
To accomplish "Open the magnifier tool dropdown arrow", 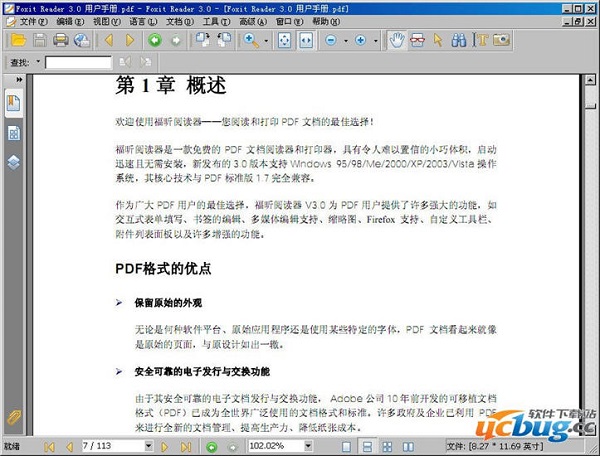I will (x=266, y=41).
